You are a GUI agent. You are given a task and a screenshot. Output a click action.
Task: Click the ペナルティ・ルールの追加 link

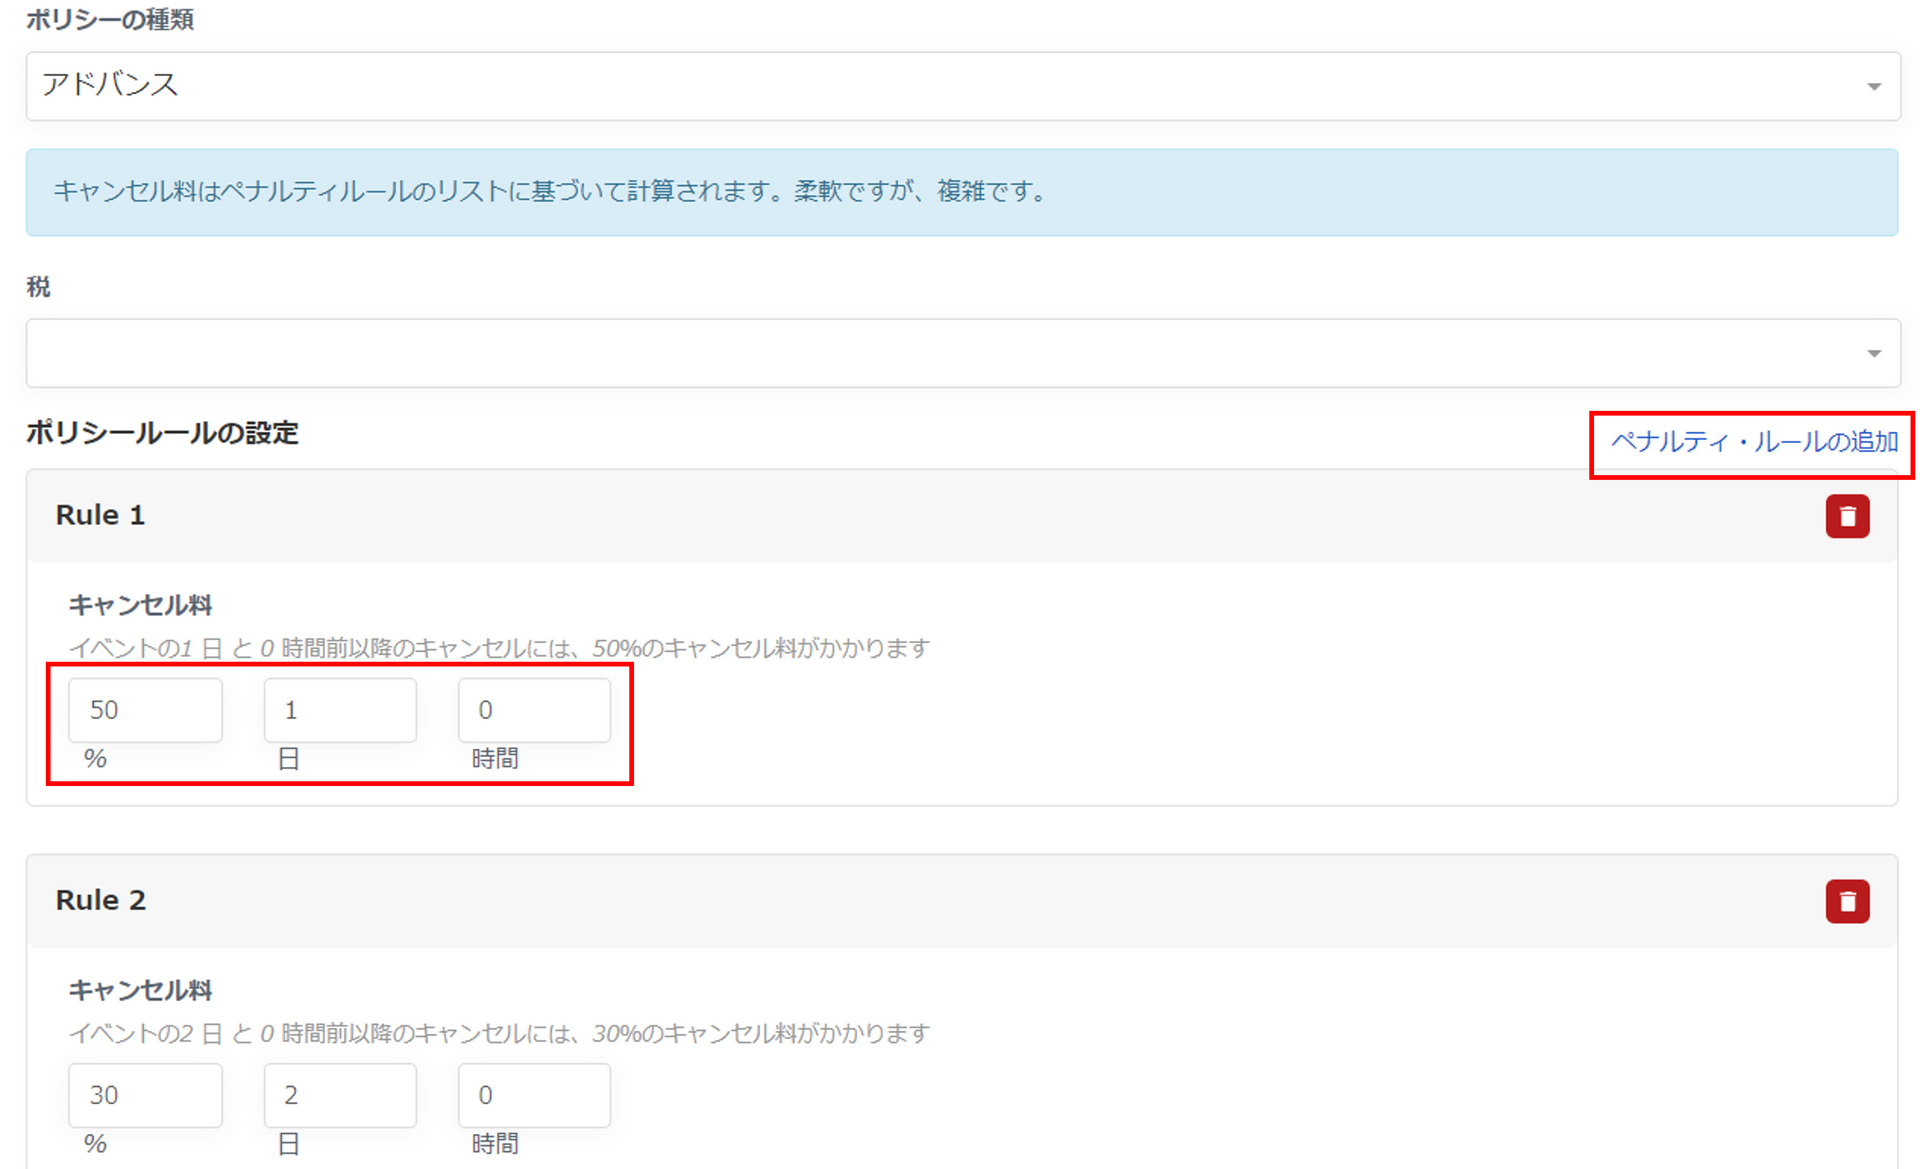click(1753, 442)
